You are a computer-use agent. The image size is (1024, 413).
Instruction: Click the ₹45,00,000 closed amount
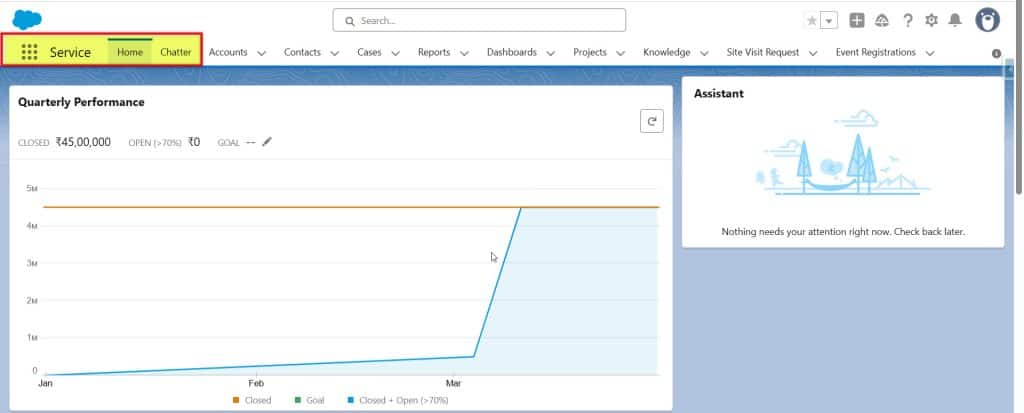tap(83, 142)
